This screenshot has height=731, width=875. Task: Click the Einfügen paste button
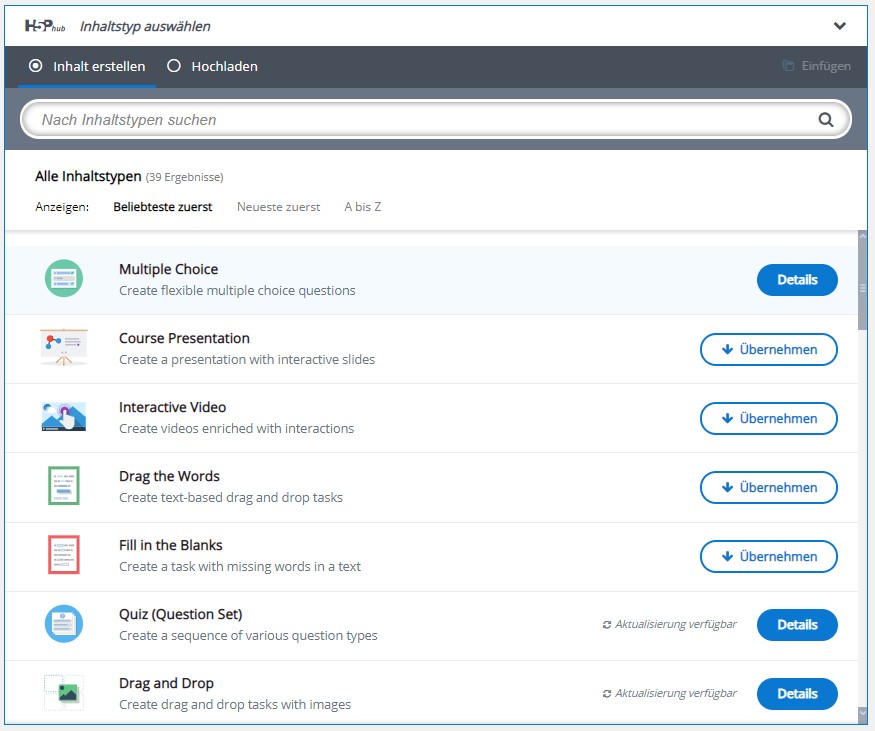point(816,66)
